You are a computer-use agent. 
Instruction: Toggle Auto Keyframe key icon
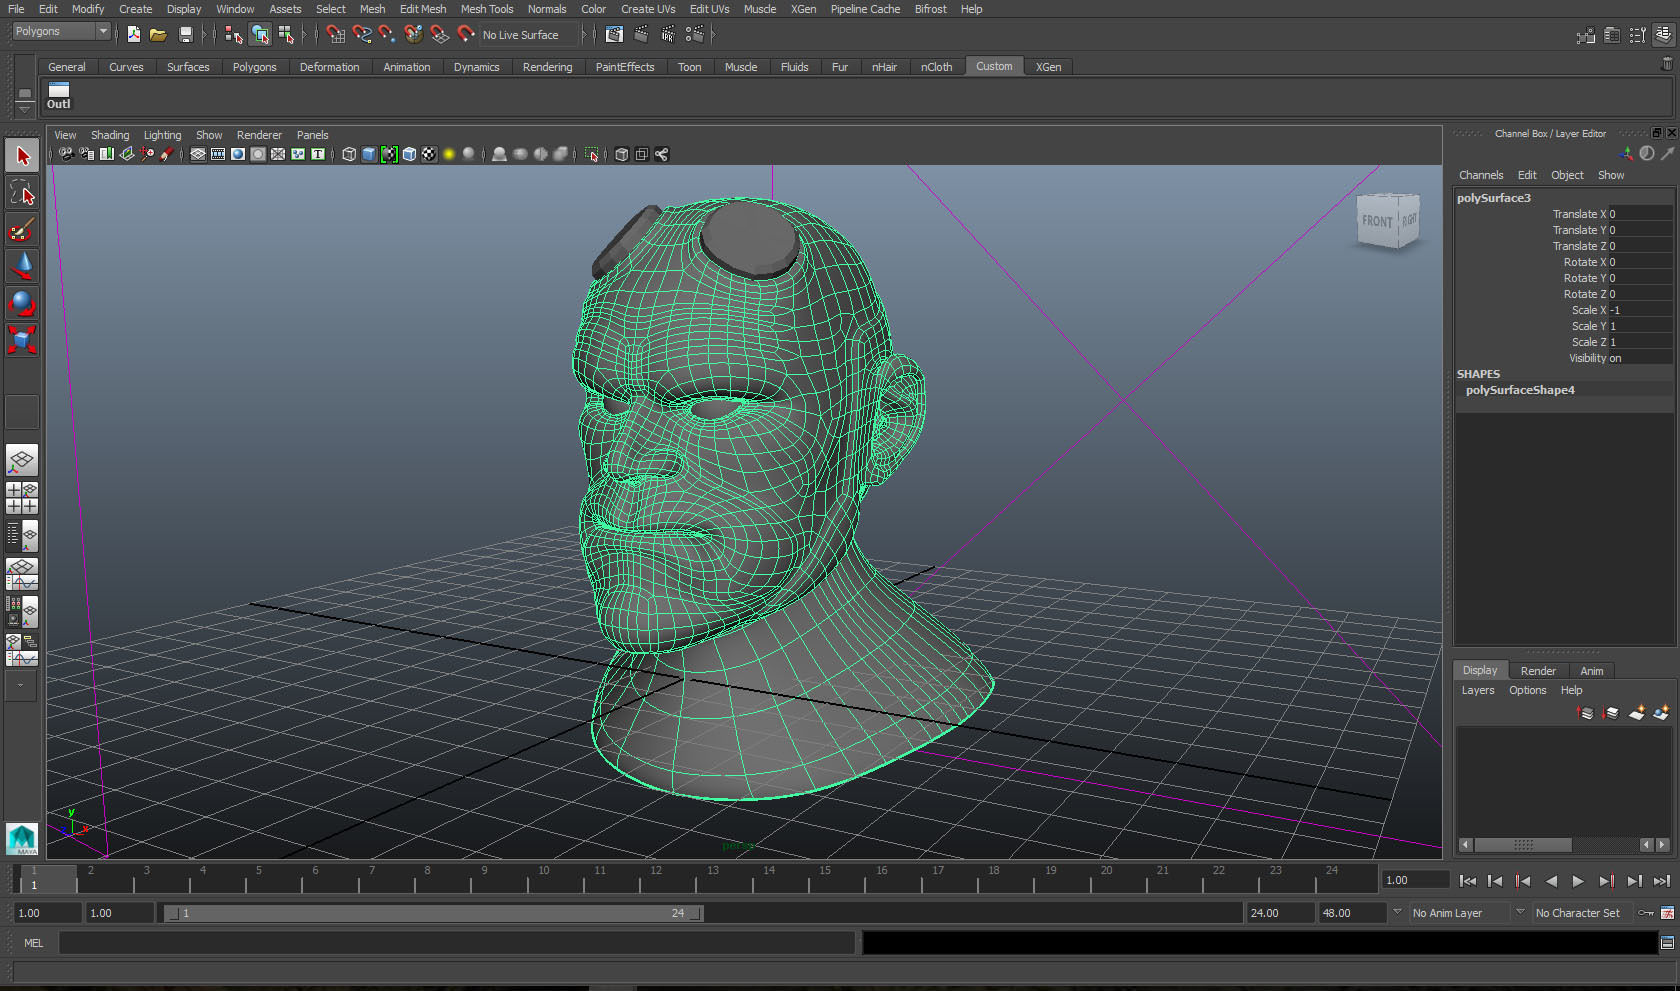[x=1645, y=913]
